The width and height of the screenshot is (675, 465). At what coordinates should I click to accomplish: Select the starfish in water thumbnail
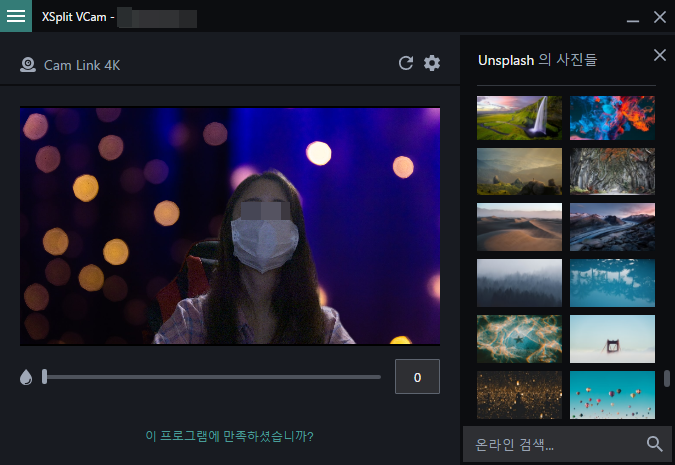click(519, 339)
